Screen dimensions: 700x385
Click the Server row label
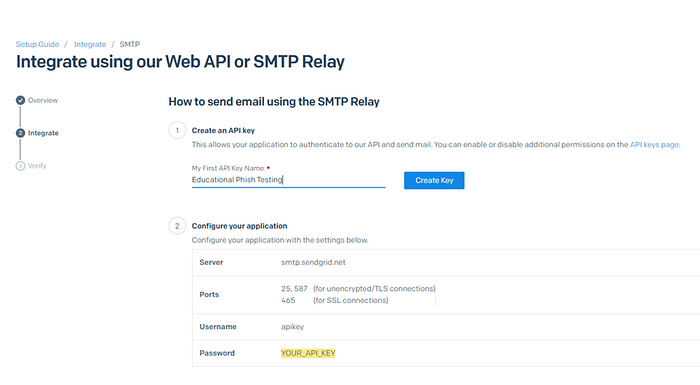coord(211,262)
